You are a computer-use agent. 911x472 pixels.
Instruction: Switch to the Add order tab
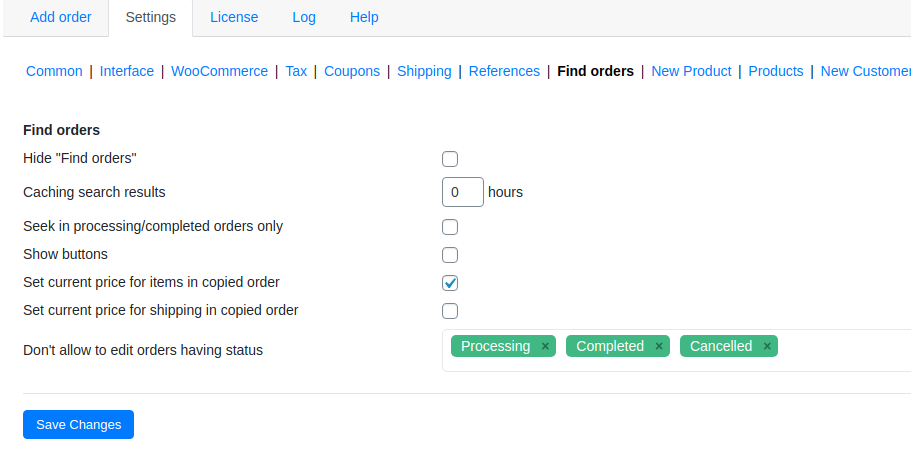point(60,17)
